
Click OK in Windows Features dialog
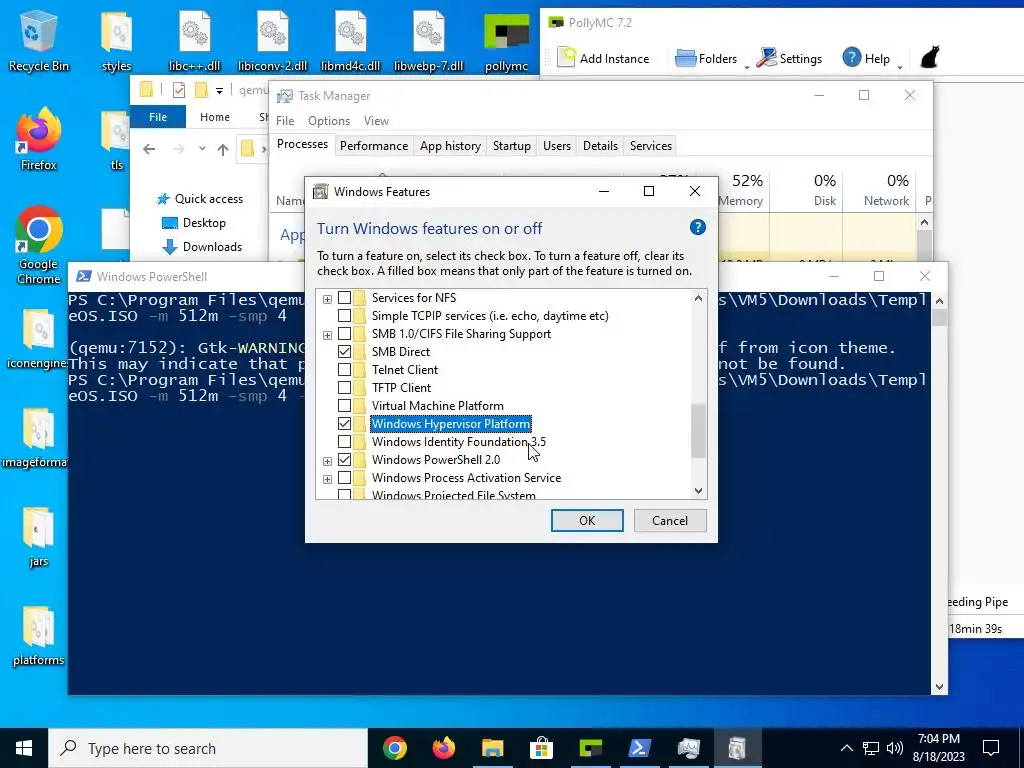point(587,520)
